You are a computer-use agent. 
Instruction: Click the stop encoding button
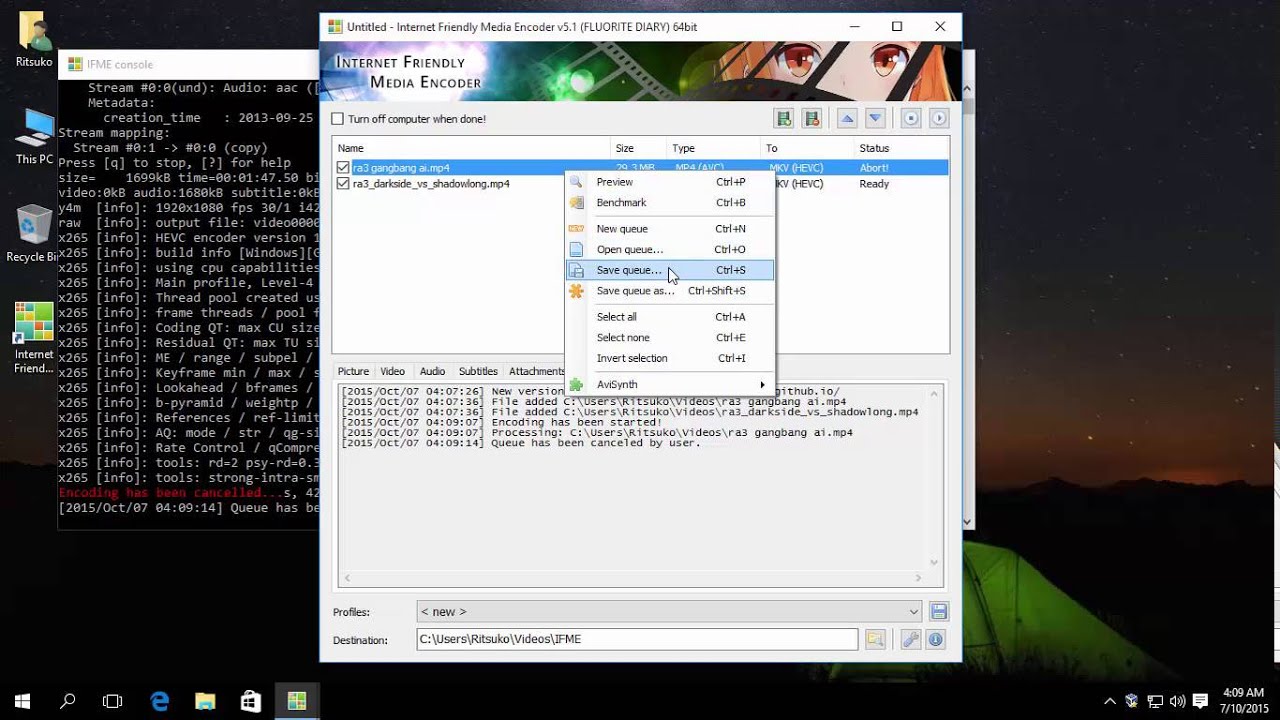pyautogui.click(x=911, y=118)
